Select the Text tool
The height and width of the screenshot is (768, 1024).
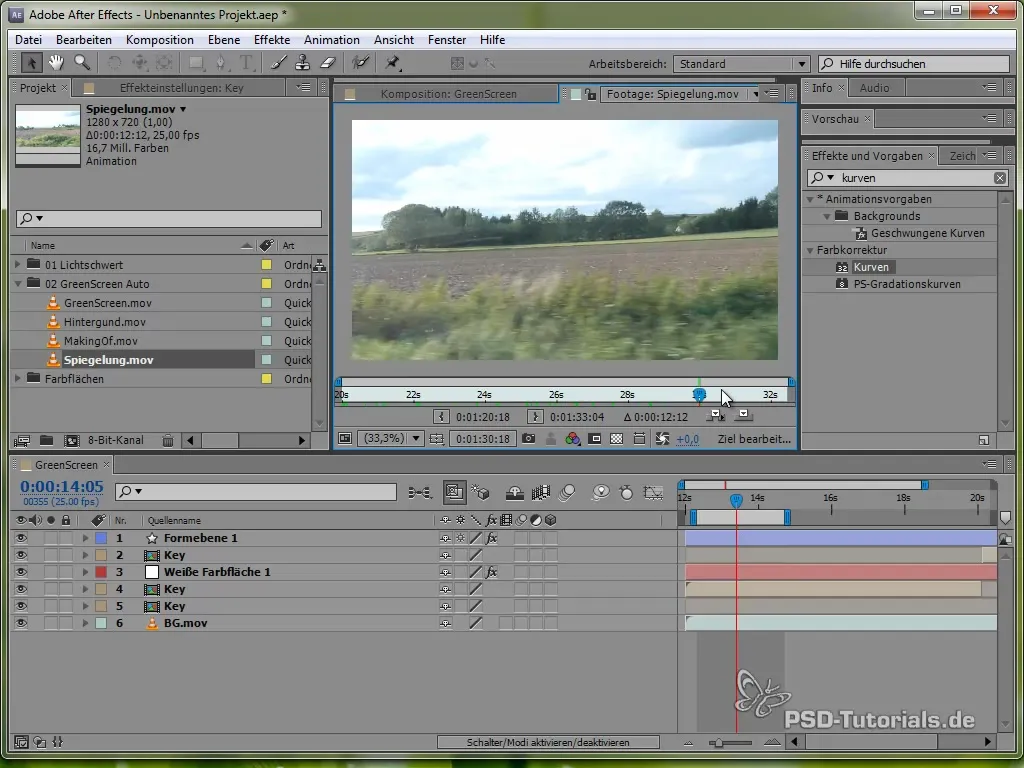coord(246,63)
